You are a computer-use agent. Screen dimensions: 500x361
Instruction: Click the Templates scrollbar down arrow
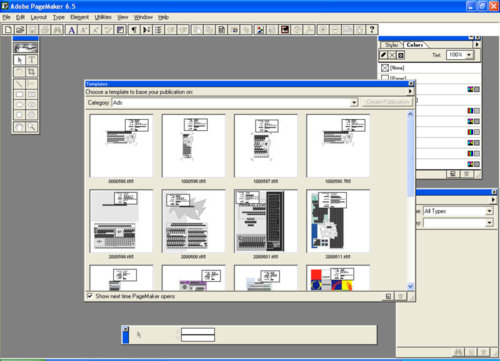pyautogui.click(x=410, y=286)
